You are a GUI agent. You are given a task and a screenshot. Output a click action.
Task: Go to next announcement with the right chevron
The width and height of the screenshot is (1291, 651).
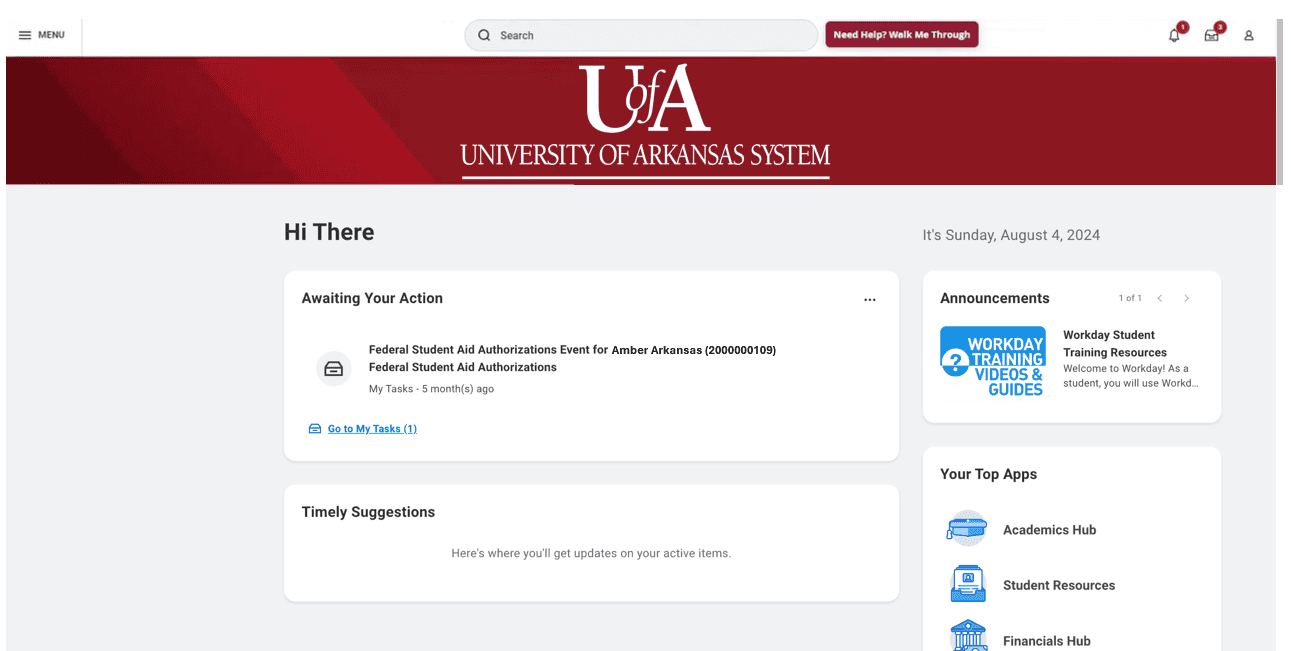coord(1187,298)
